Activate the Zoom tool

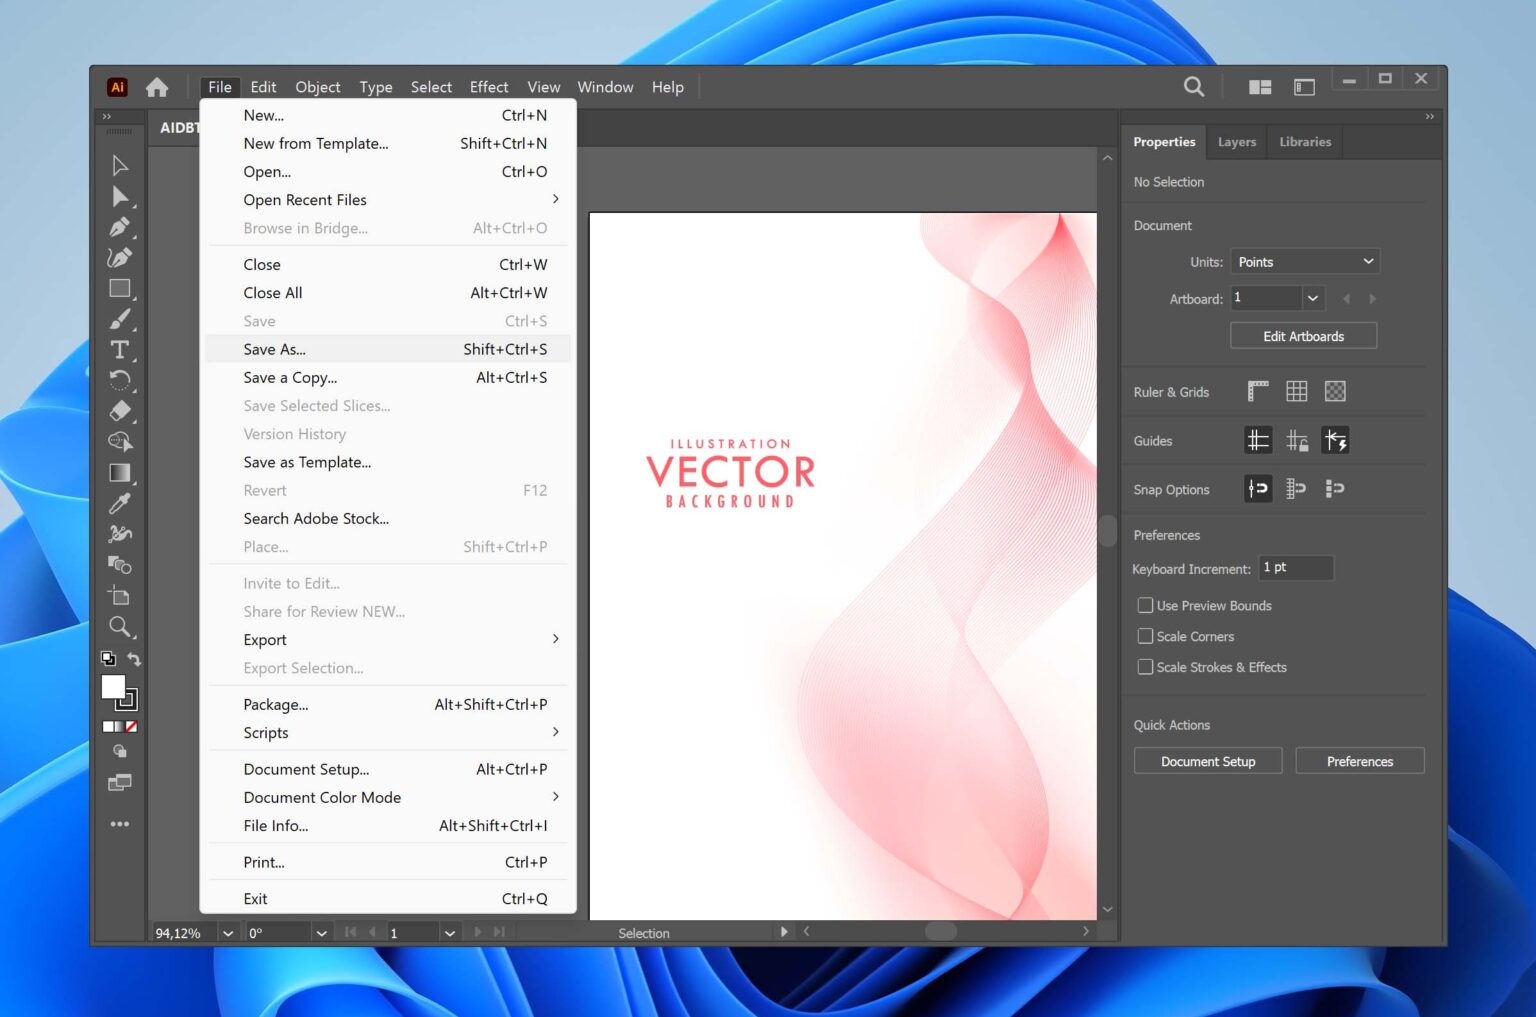pos(120,627)
